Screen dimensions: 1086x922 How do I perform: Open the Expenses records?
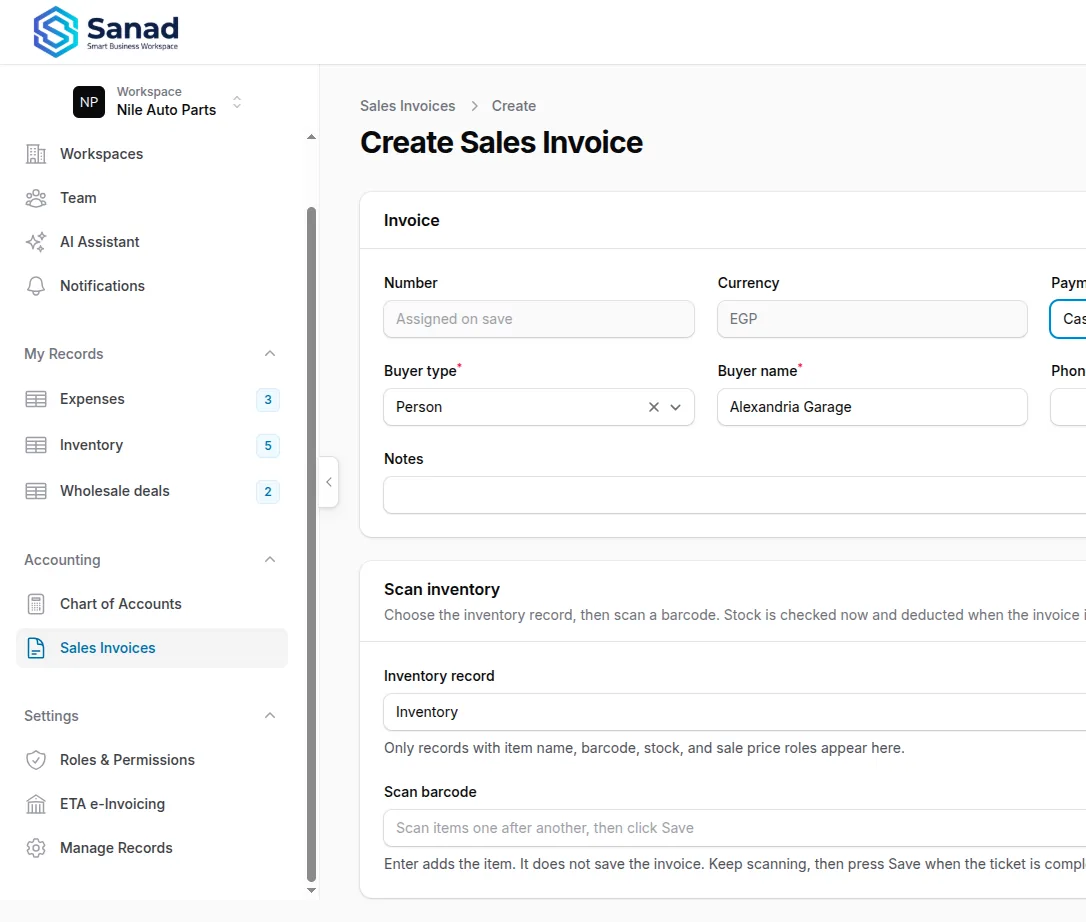pos(92,399)
